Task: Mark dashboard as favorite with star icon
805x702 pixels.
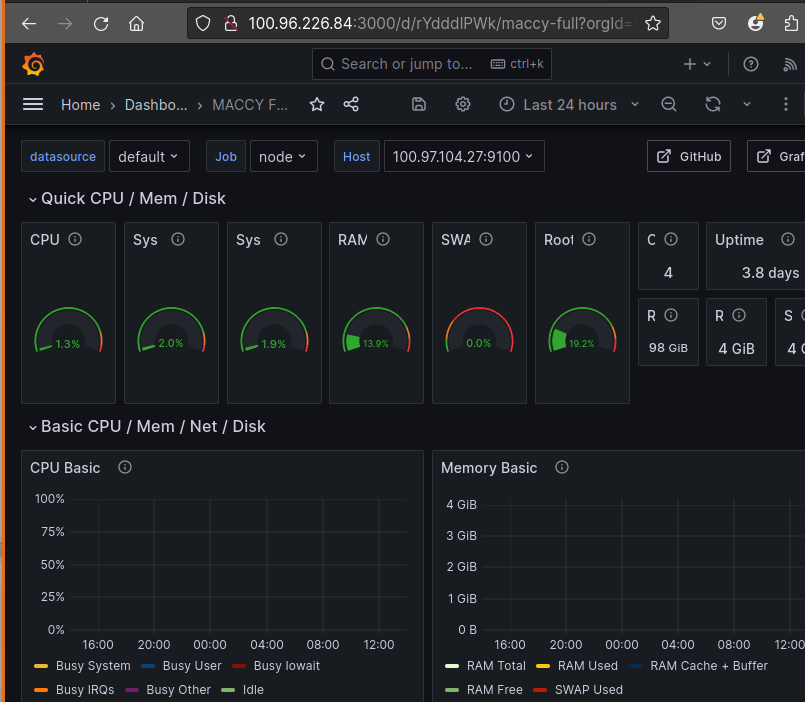Action: [x=317, y=105]
